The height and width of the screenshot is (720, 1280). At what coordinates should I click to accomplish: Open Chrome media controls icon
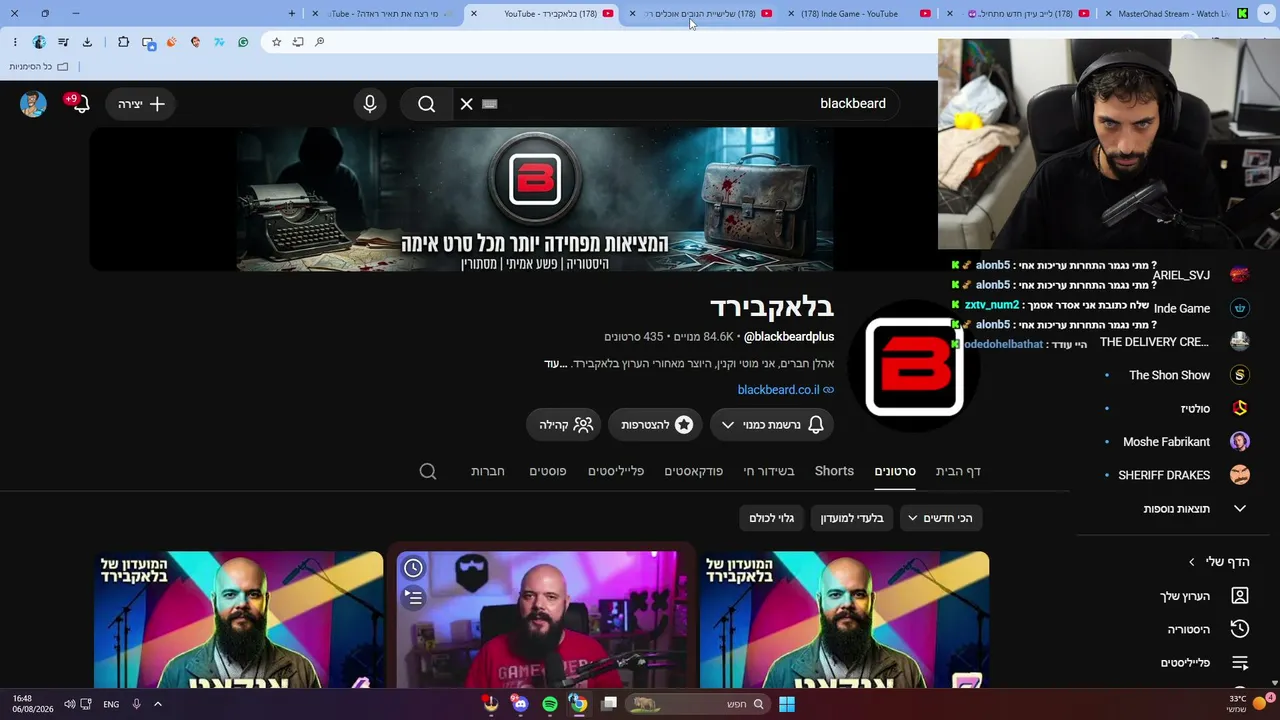point(63,42)
